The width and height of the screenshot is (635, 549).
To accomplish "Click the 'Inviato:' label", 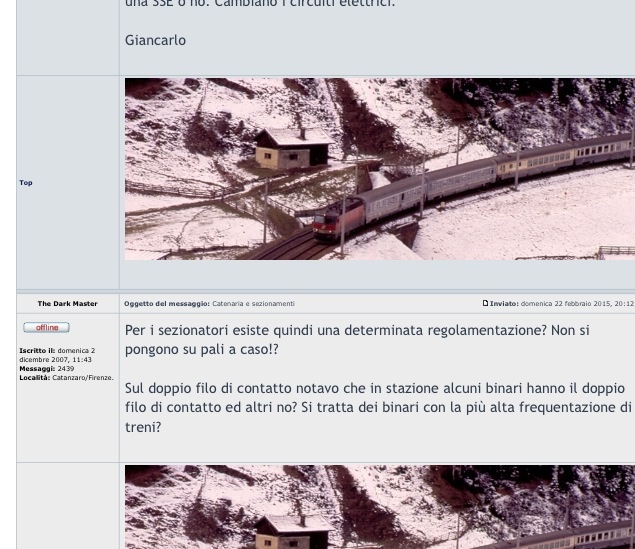I will [504, 303].
